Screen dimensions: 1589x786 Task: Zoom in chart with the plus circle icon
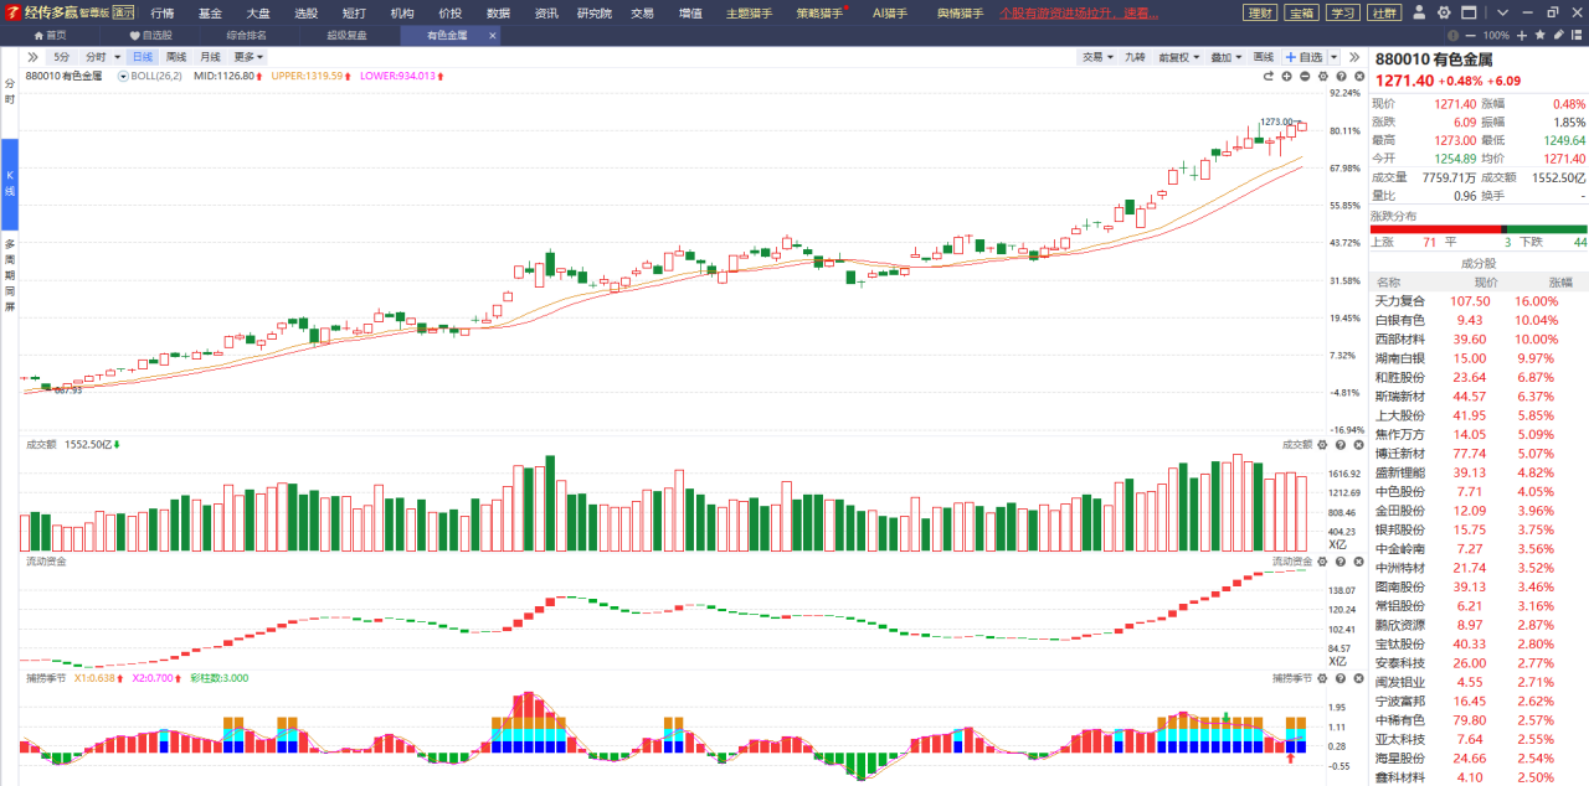point(1287,76)
